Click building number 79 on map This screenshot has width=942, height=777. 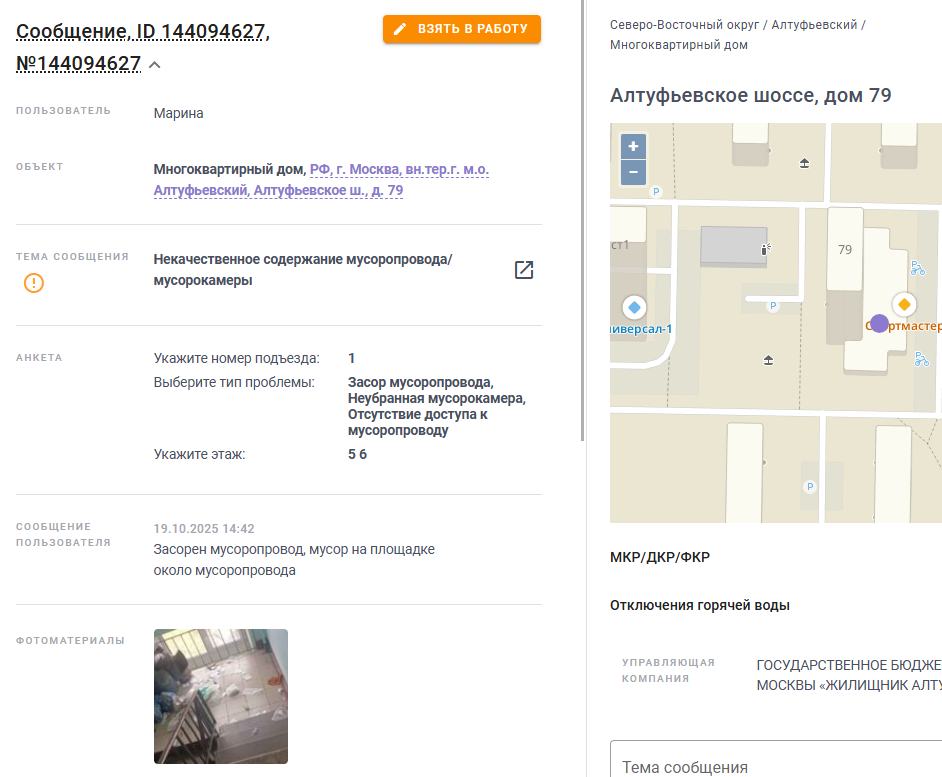(845, 249)
